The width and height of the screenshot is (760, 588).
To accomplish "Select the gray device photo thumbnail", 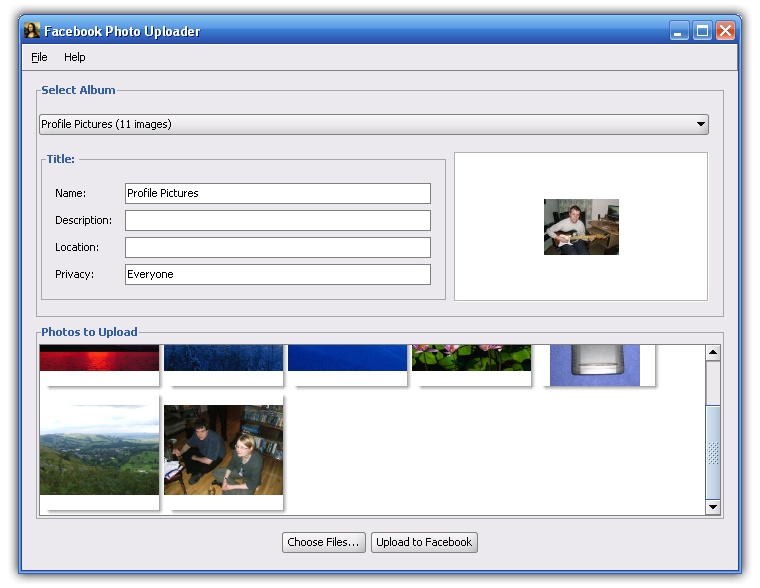I will tap(595, 366).
